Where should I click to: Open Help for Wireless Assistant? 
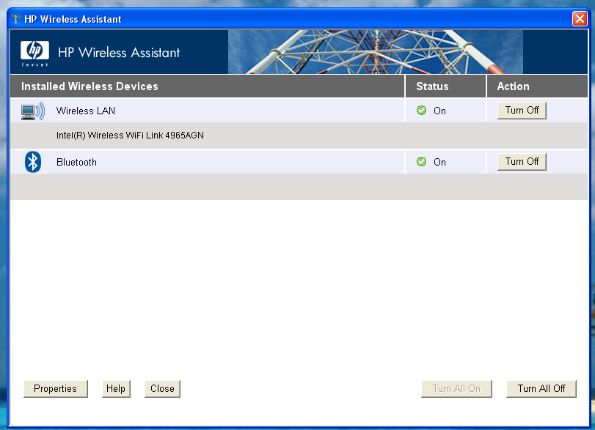click(x=116, y=389)
